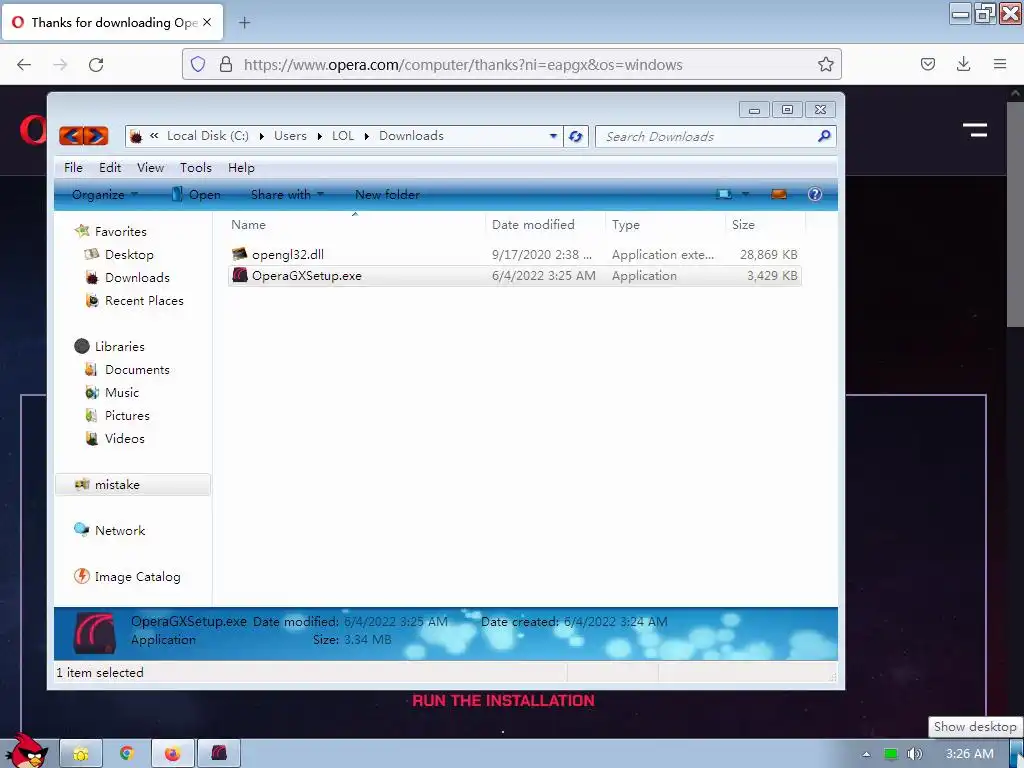This screenshot has height=768, width=1024.
Task: Select Desktop under Favorites
Action: 129,255
